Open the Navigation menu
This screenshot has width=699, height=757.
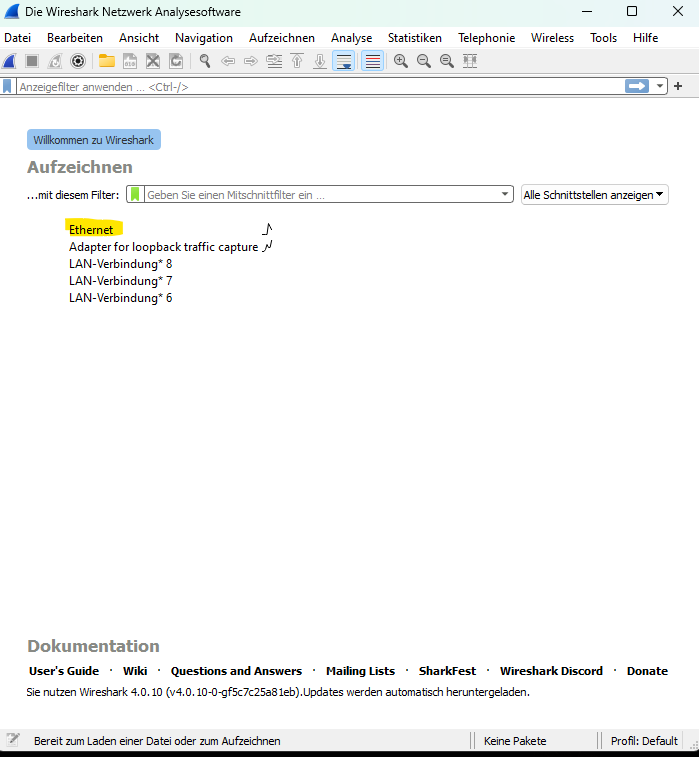coord(204,38)
